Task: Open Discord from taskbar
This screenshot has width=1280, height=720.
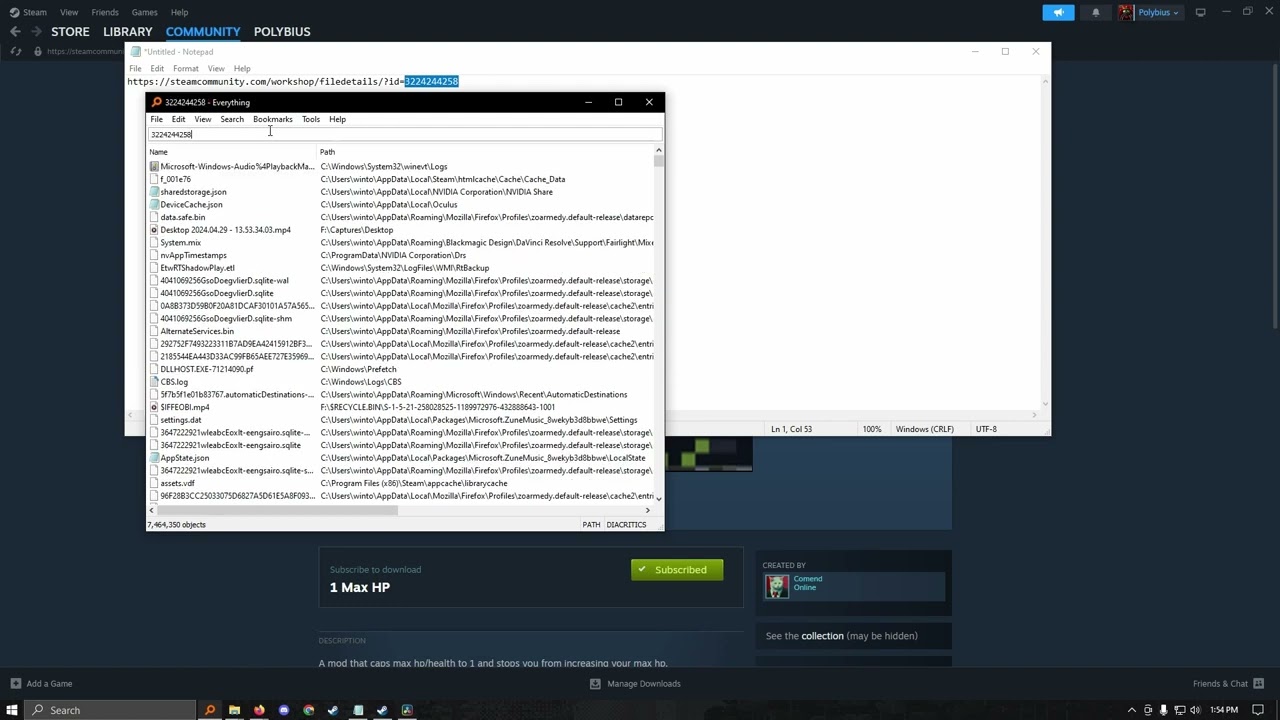Action: click(x=284, y=710)
